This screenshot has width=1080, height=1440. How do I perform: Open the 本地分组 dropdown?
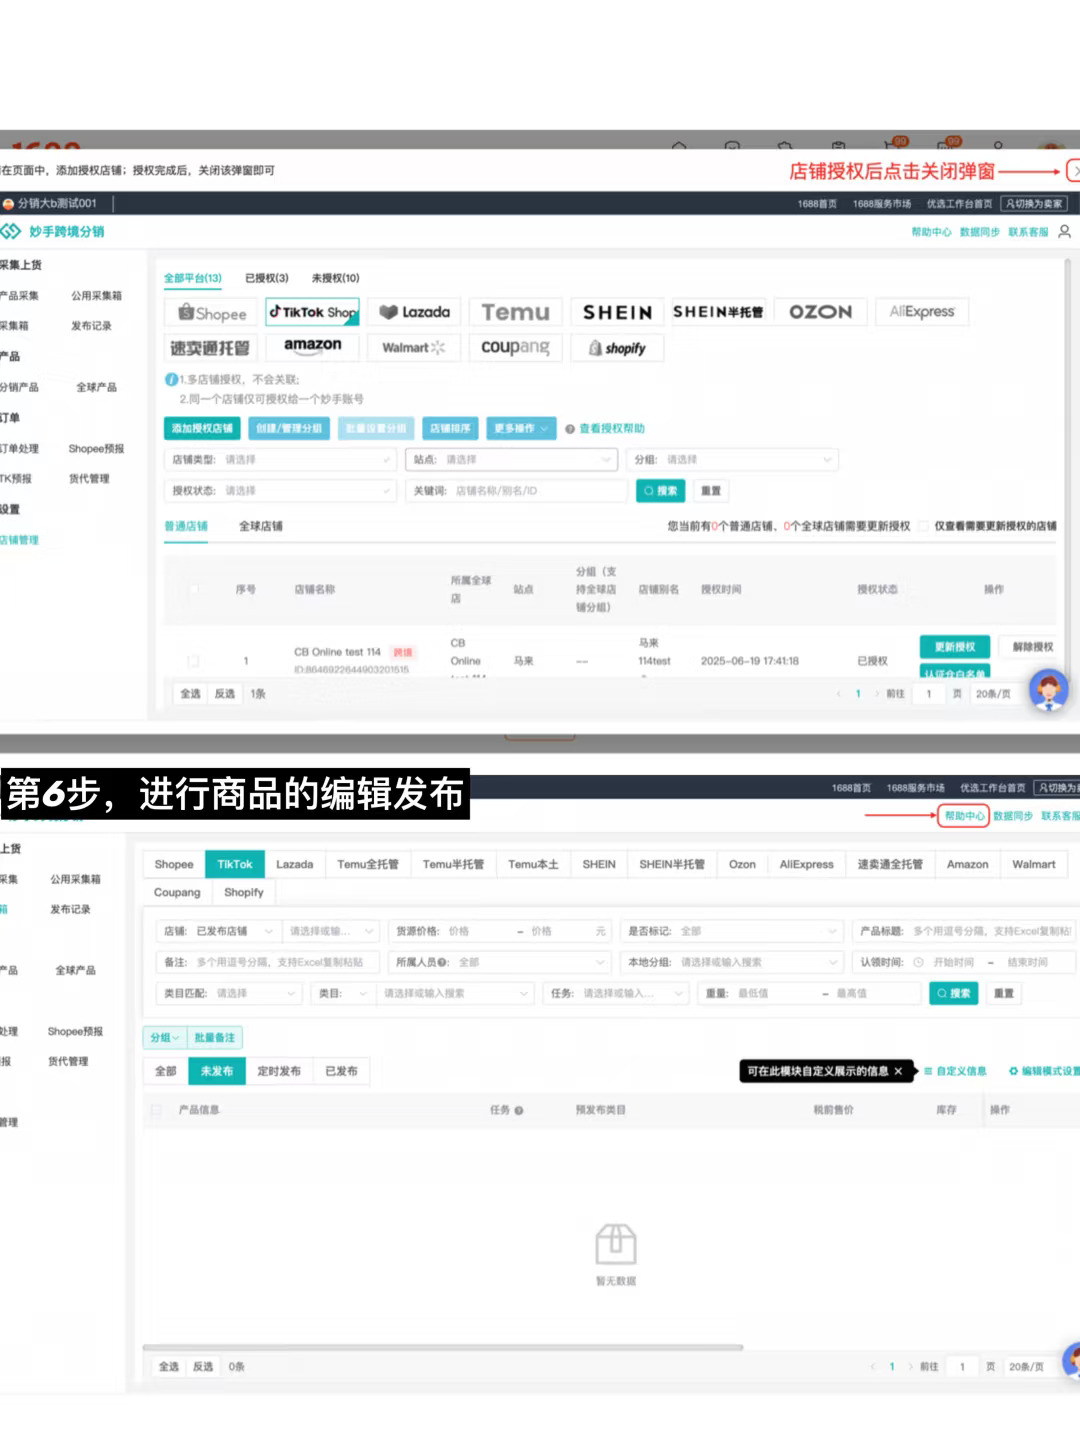731,962
